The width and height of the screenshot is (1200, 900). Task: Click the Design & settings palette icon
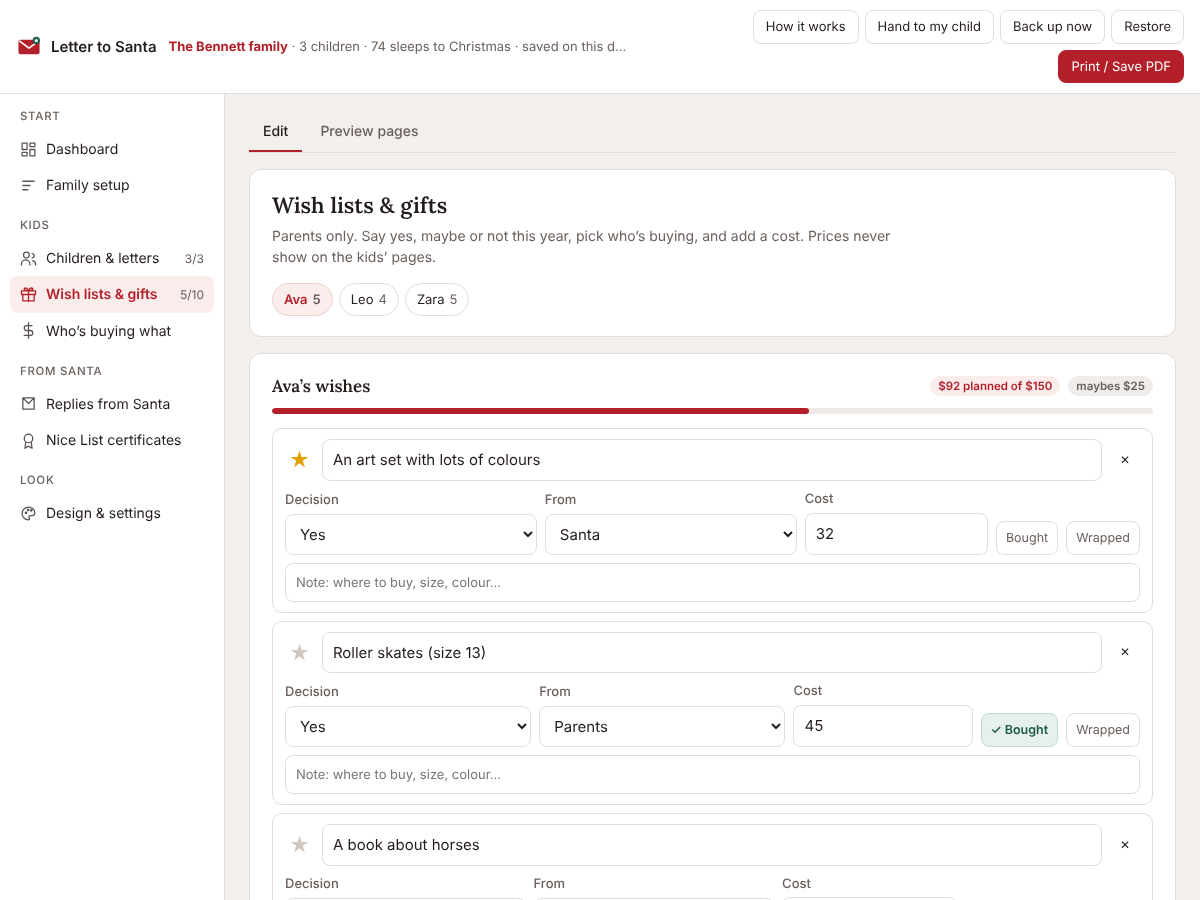28,513
